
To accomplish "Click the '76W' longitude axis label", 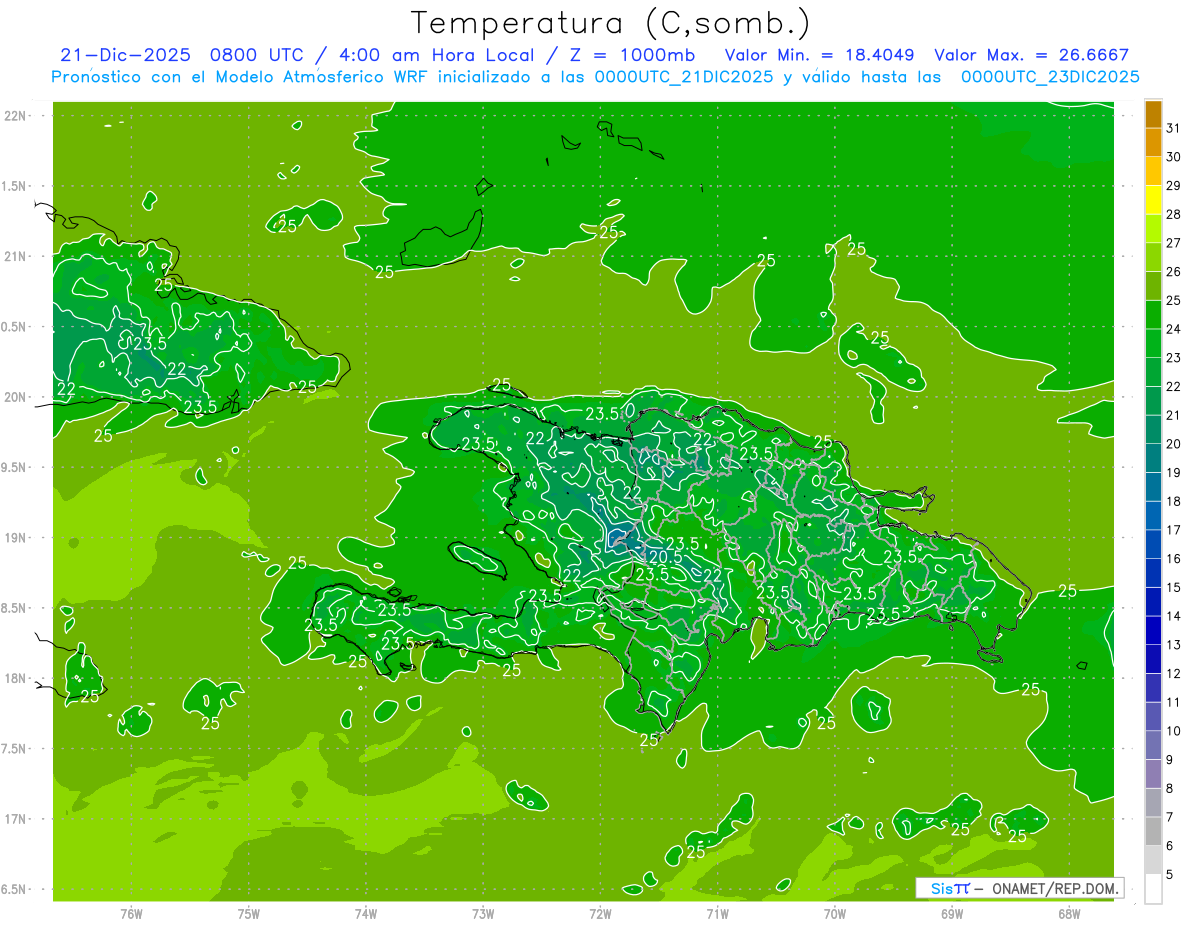I will 131,913.
